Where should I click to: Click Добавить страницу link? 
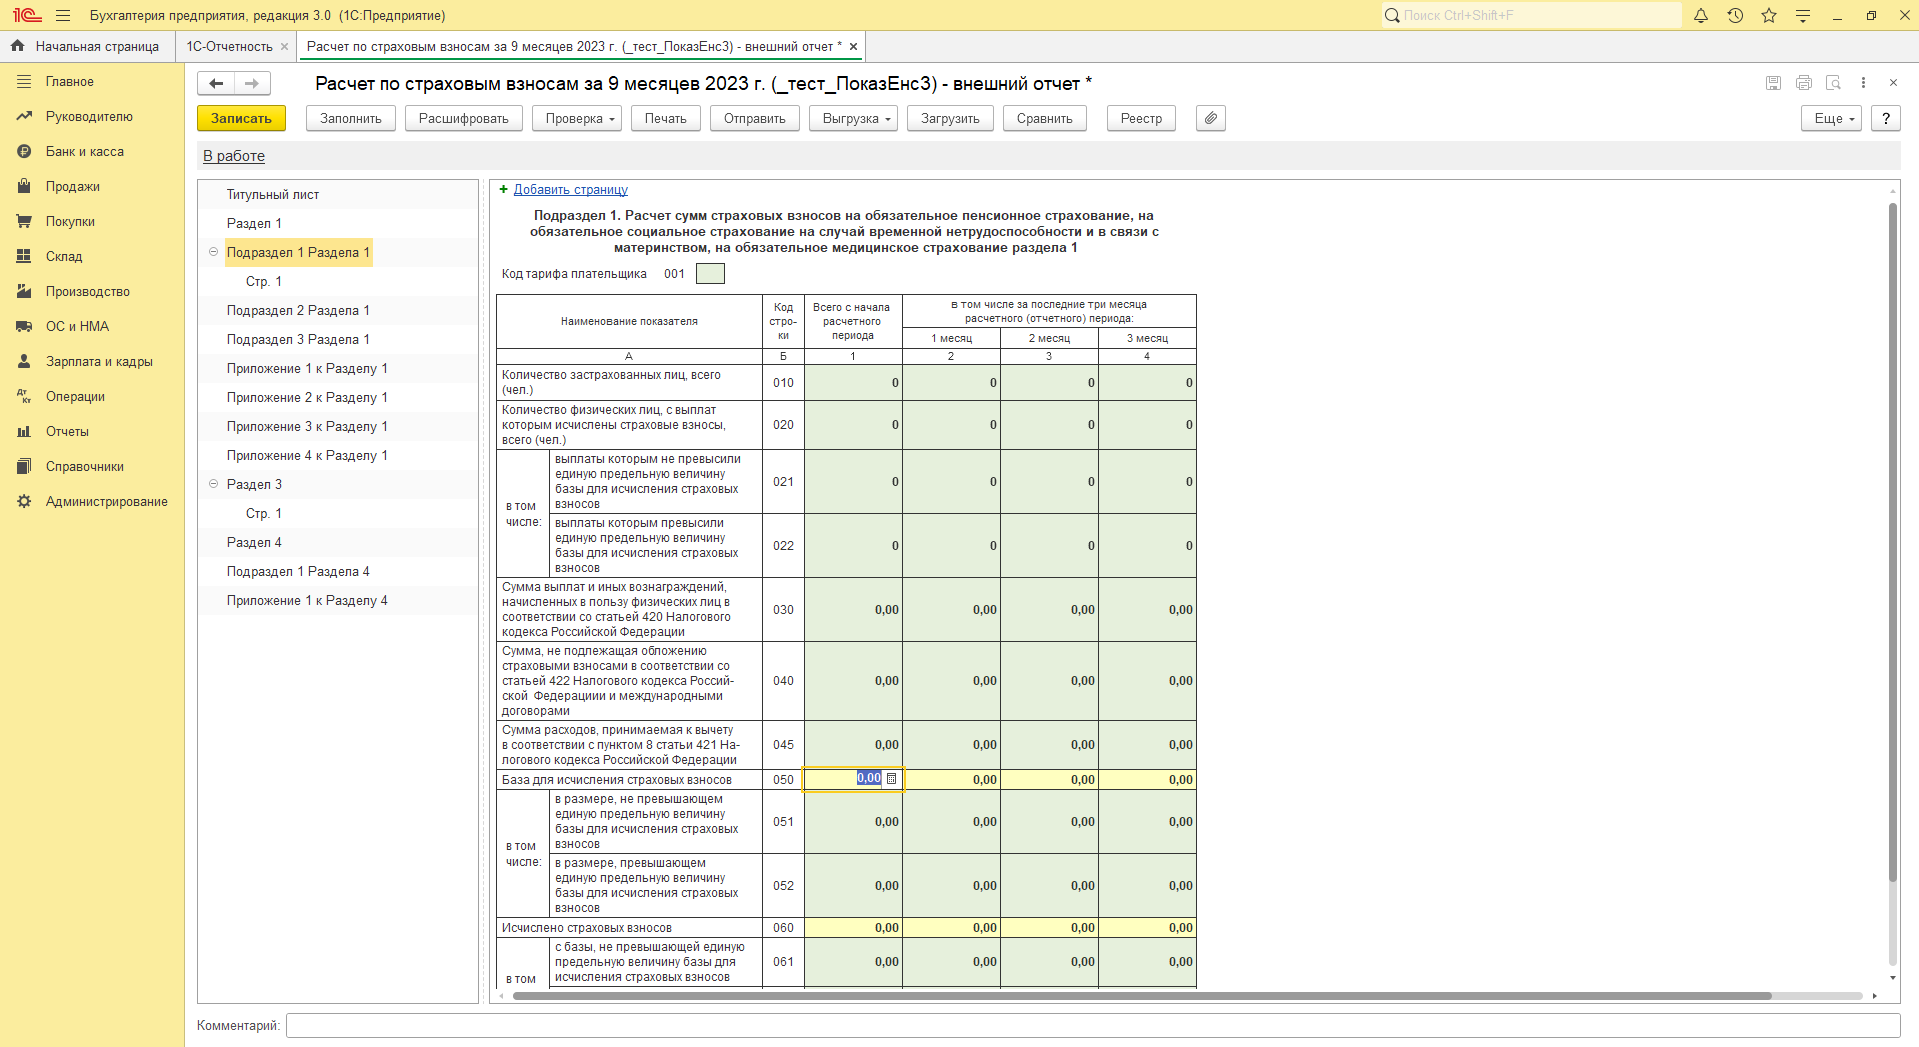pyautogui.click(x=571, y=189)
